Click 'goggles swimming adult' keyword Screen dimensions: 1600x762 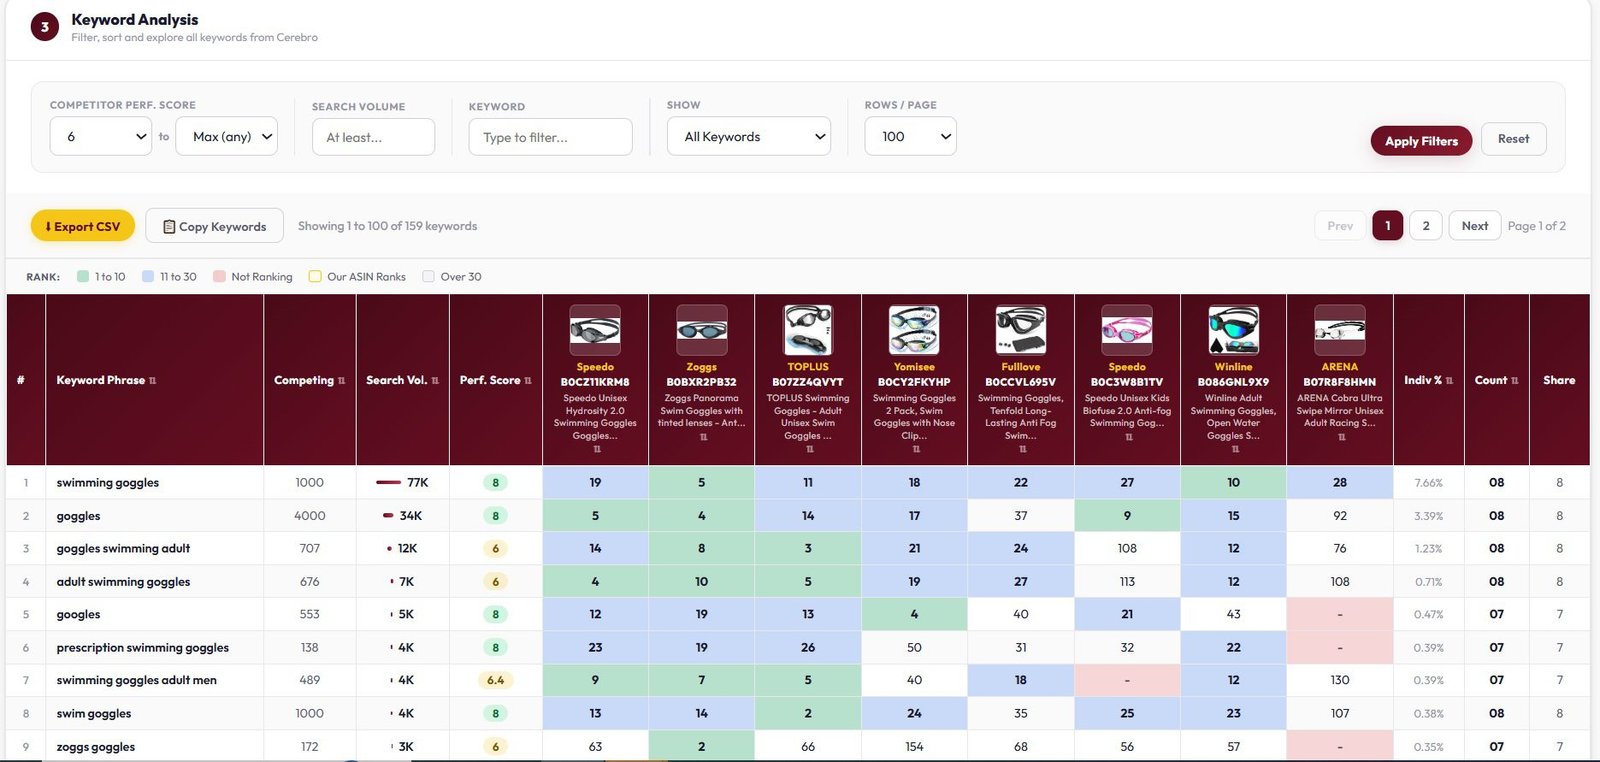tap(123, 548)
